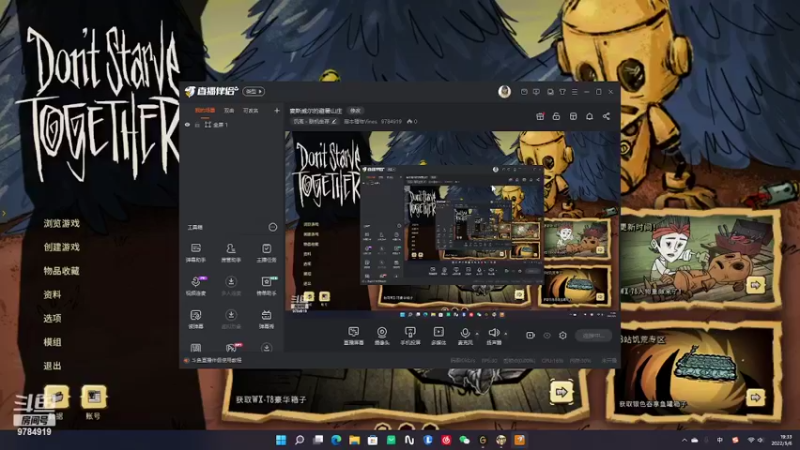Open 资料 in the game menu
Image resolution: width=800 pixels, height=450 pixels.
[52, 294]
